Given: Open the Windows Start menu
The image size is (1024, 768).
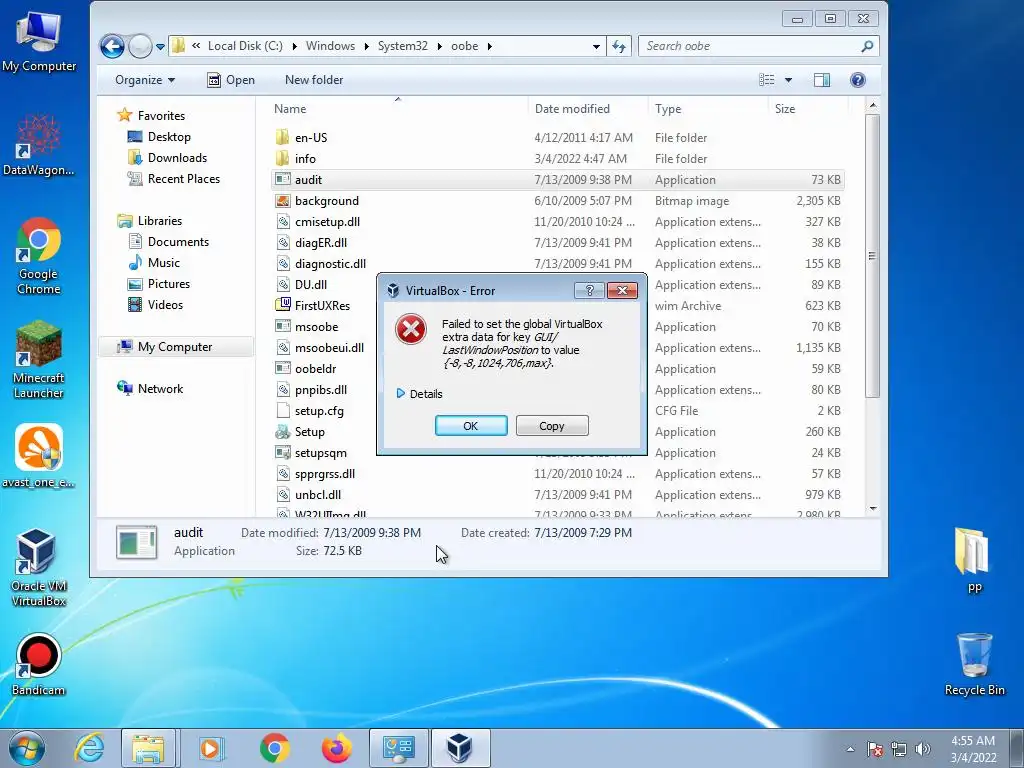Looking at the screenshot, I should (26, 748).
